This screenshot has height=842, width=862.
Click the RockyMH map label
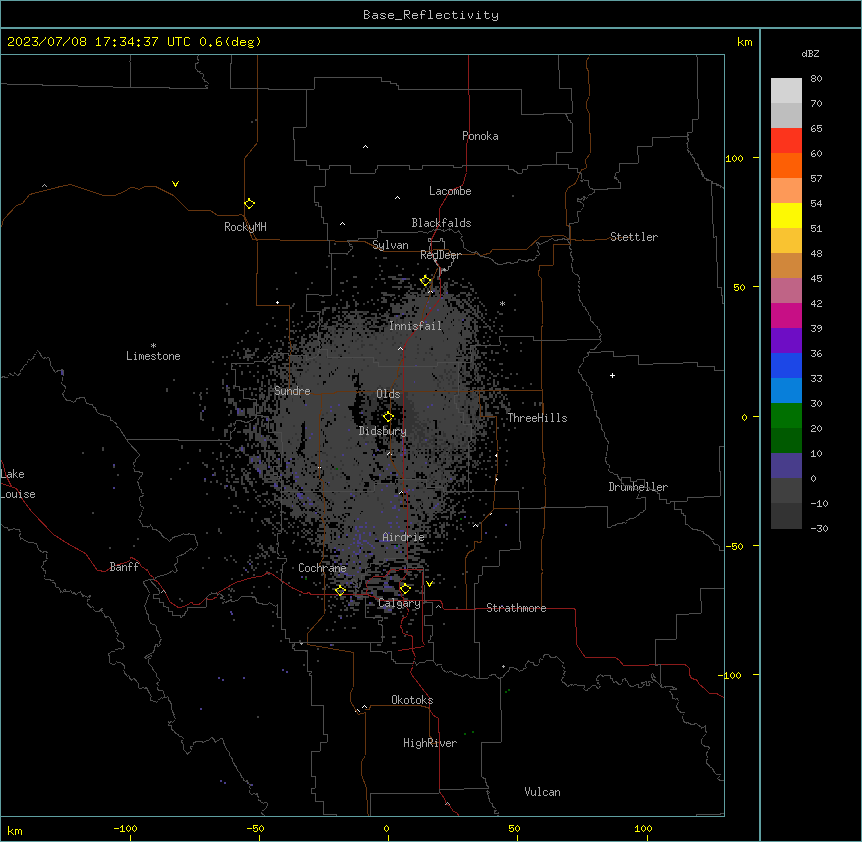[x=245, y=227]
